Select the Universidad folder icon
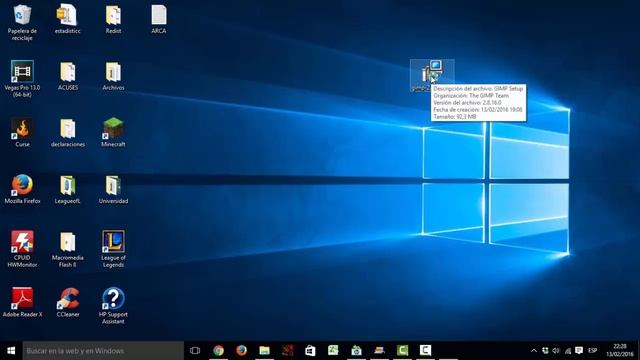This screenshot has width=640, height=360. (113, 189)
